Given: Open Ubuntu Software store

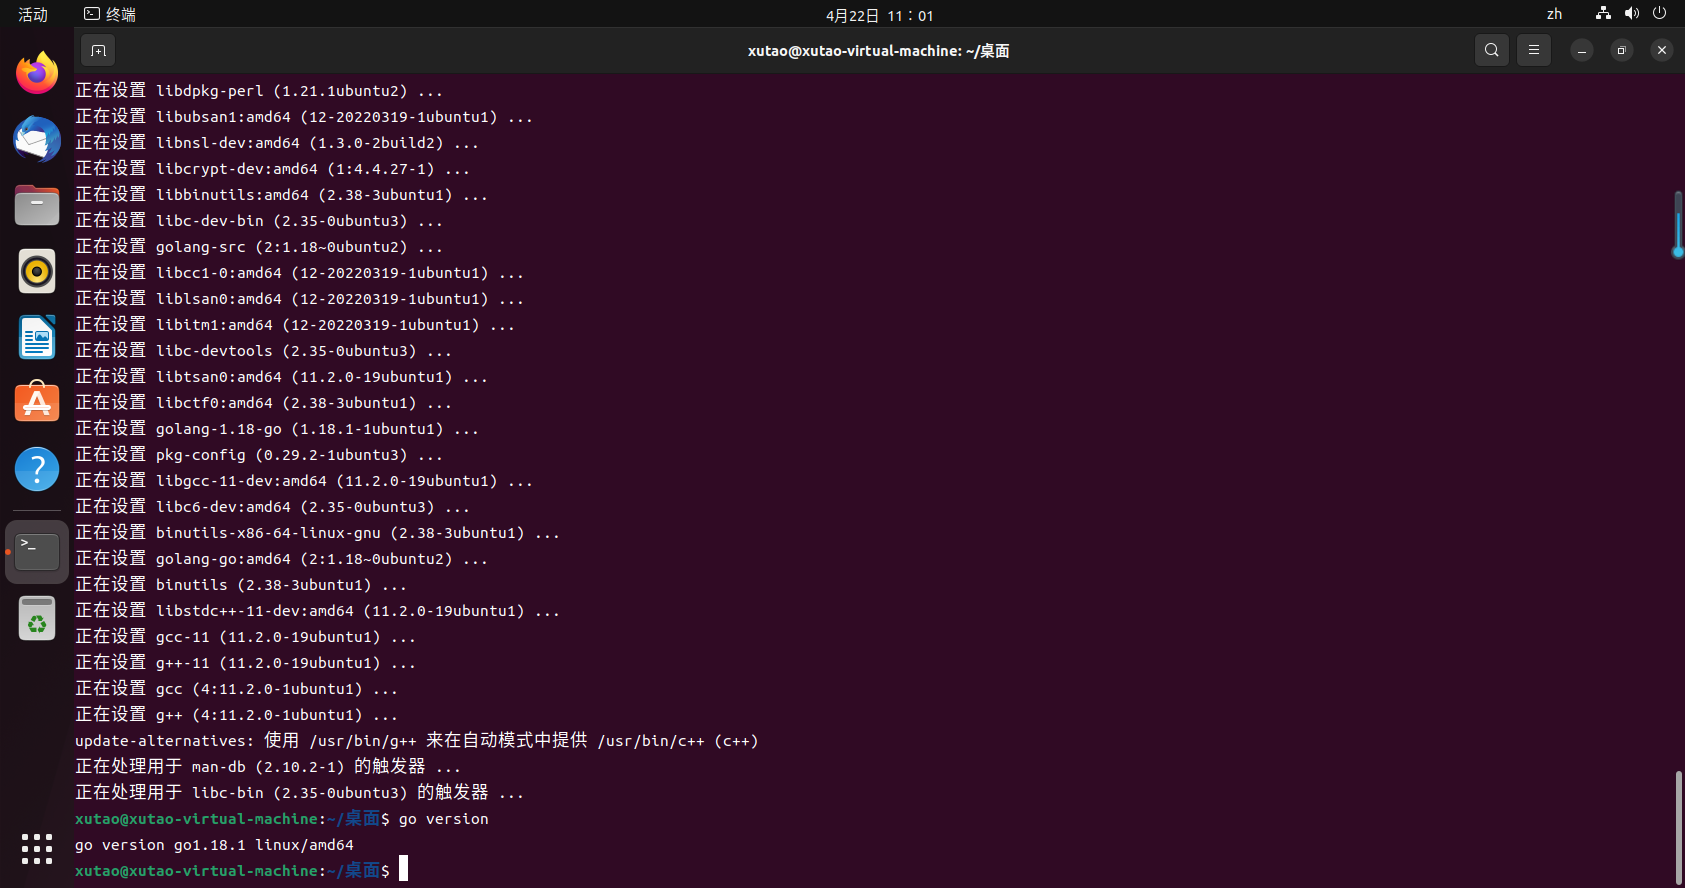Looking at the screenshot, I should point(37,403).
